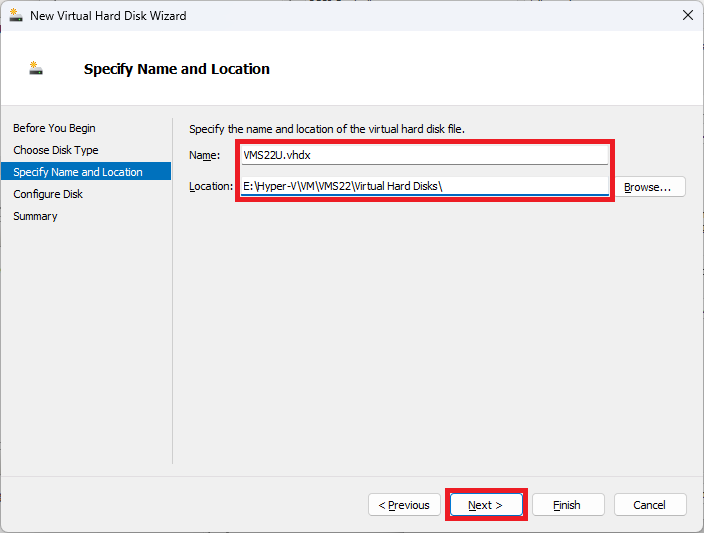
Task: Close the New Virtual Hard Disk Wizard window
Action: (687, 15)
